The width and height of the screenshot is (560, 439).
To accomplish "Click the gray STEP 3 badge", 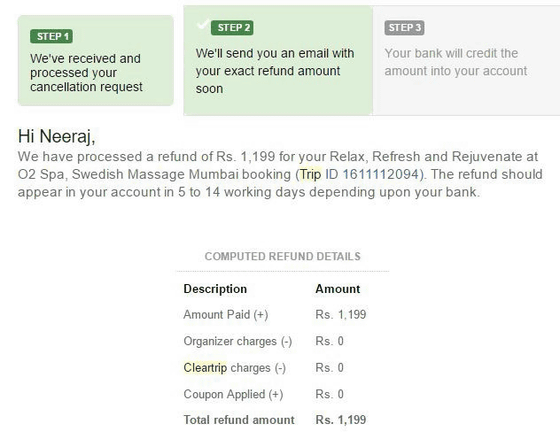I will (x=404, y=28).
